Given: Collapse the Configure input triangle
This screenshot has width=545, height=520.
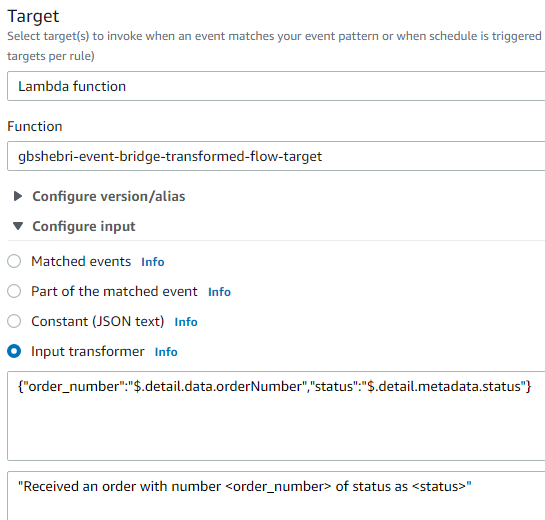Looking at the screenshot, I should pyautogui.click(x=18, y=226).
